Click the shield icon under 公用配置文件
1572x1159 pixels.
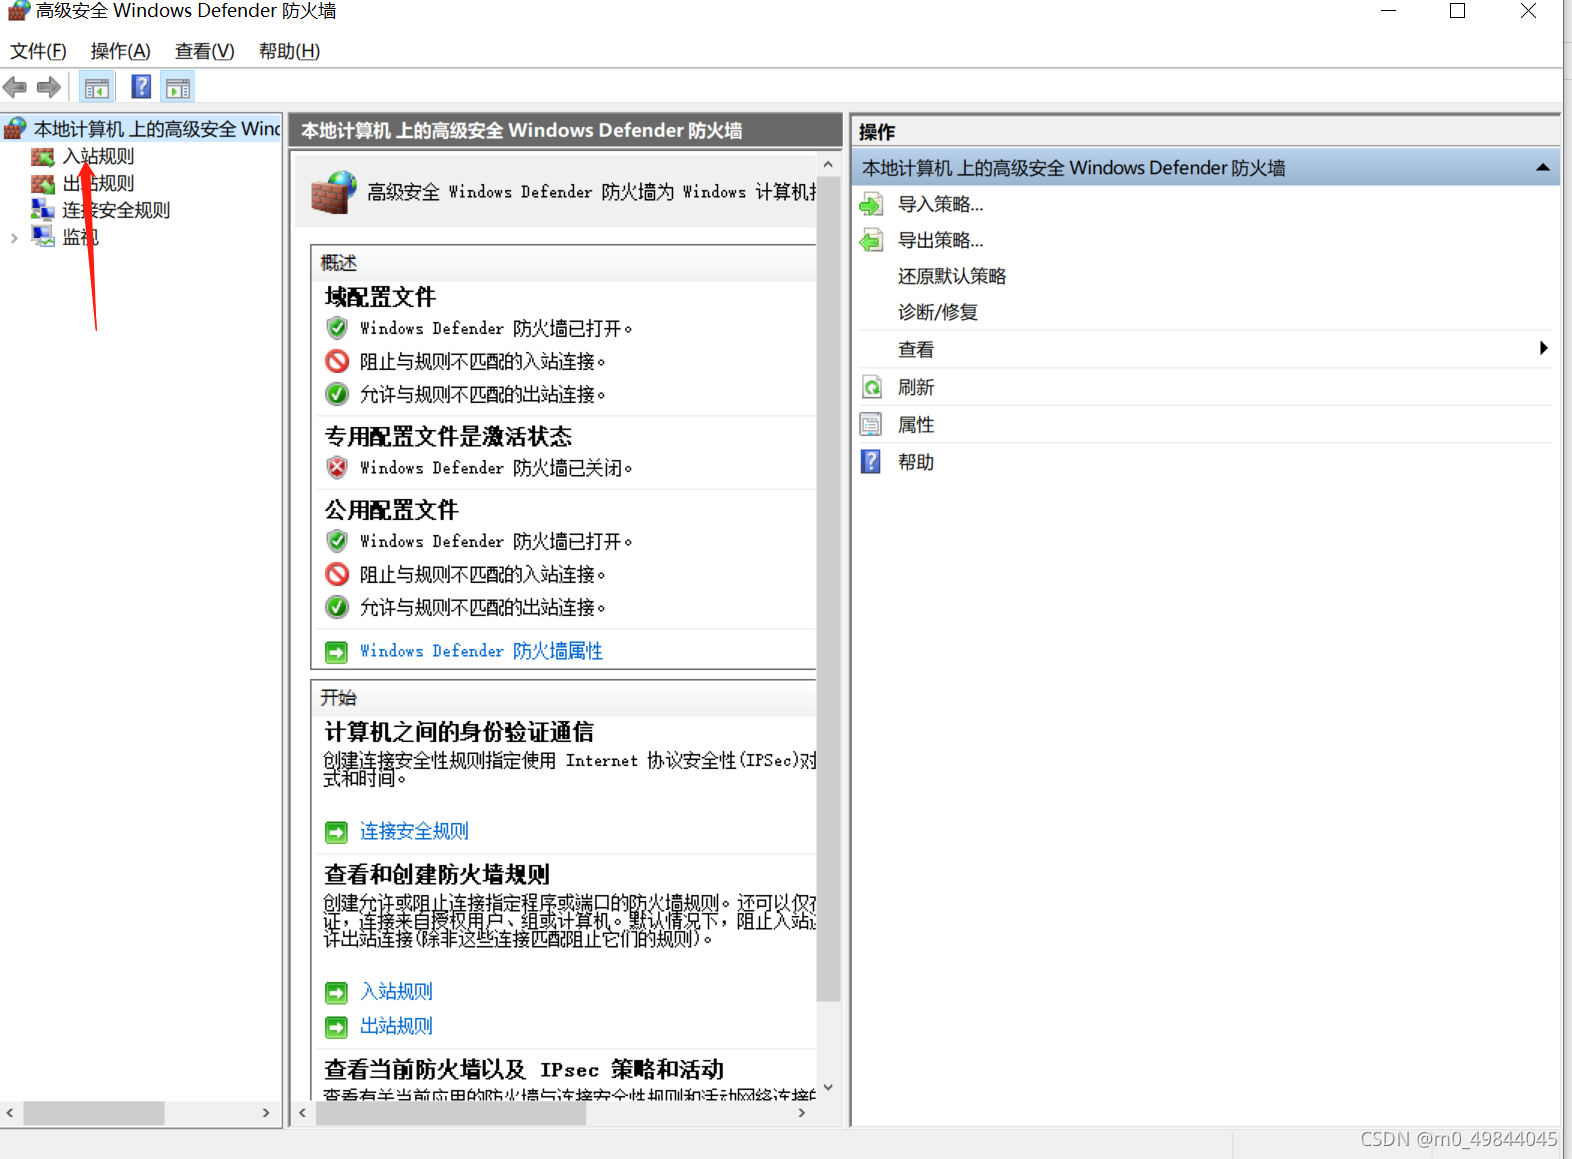coord(337,541)
